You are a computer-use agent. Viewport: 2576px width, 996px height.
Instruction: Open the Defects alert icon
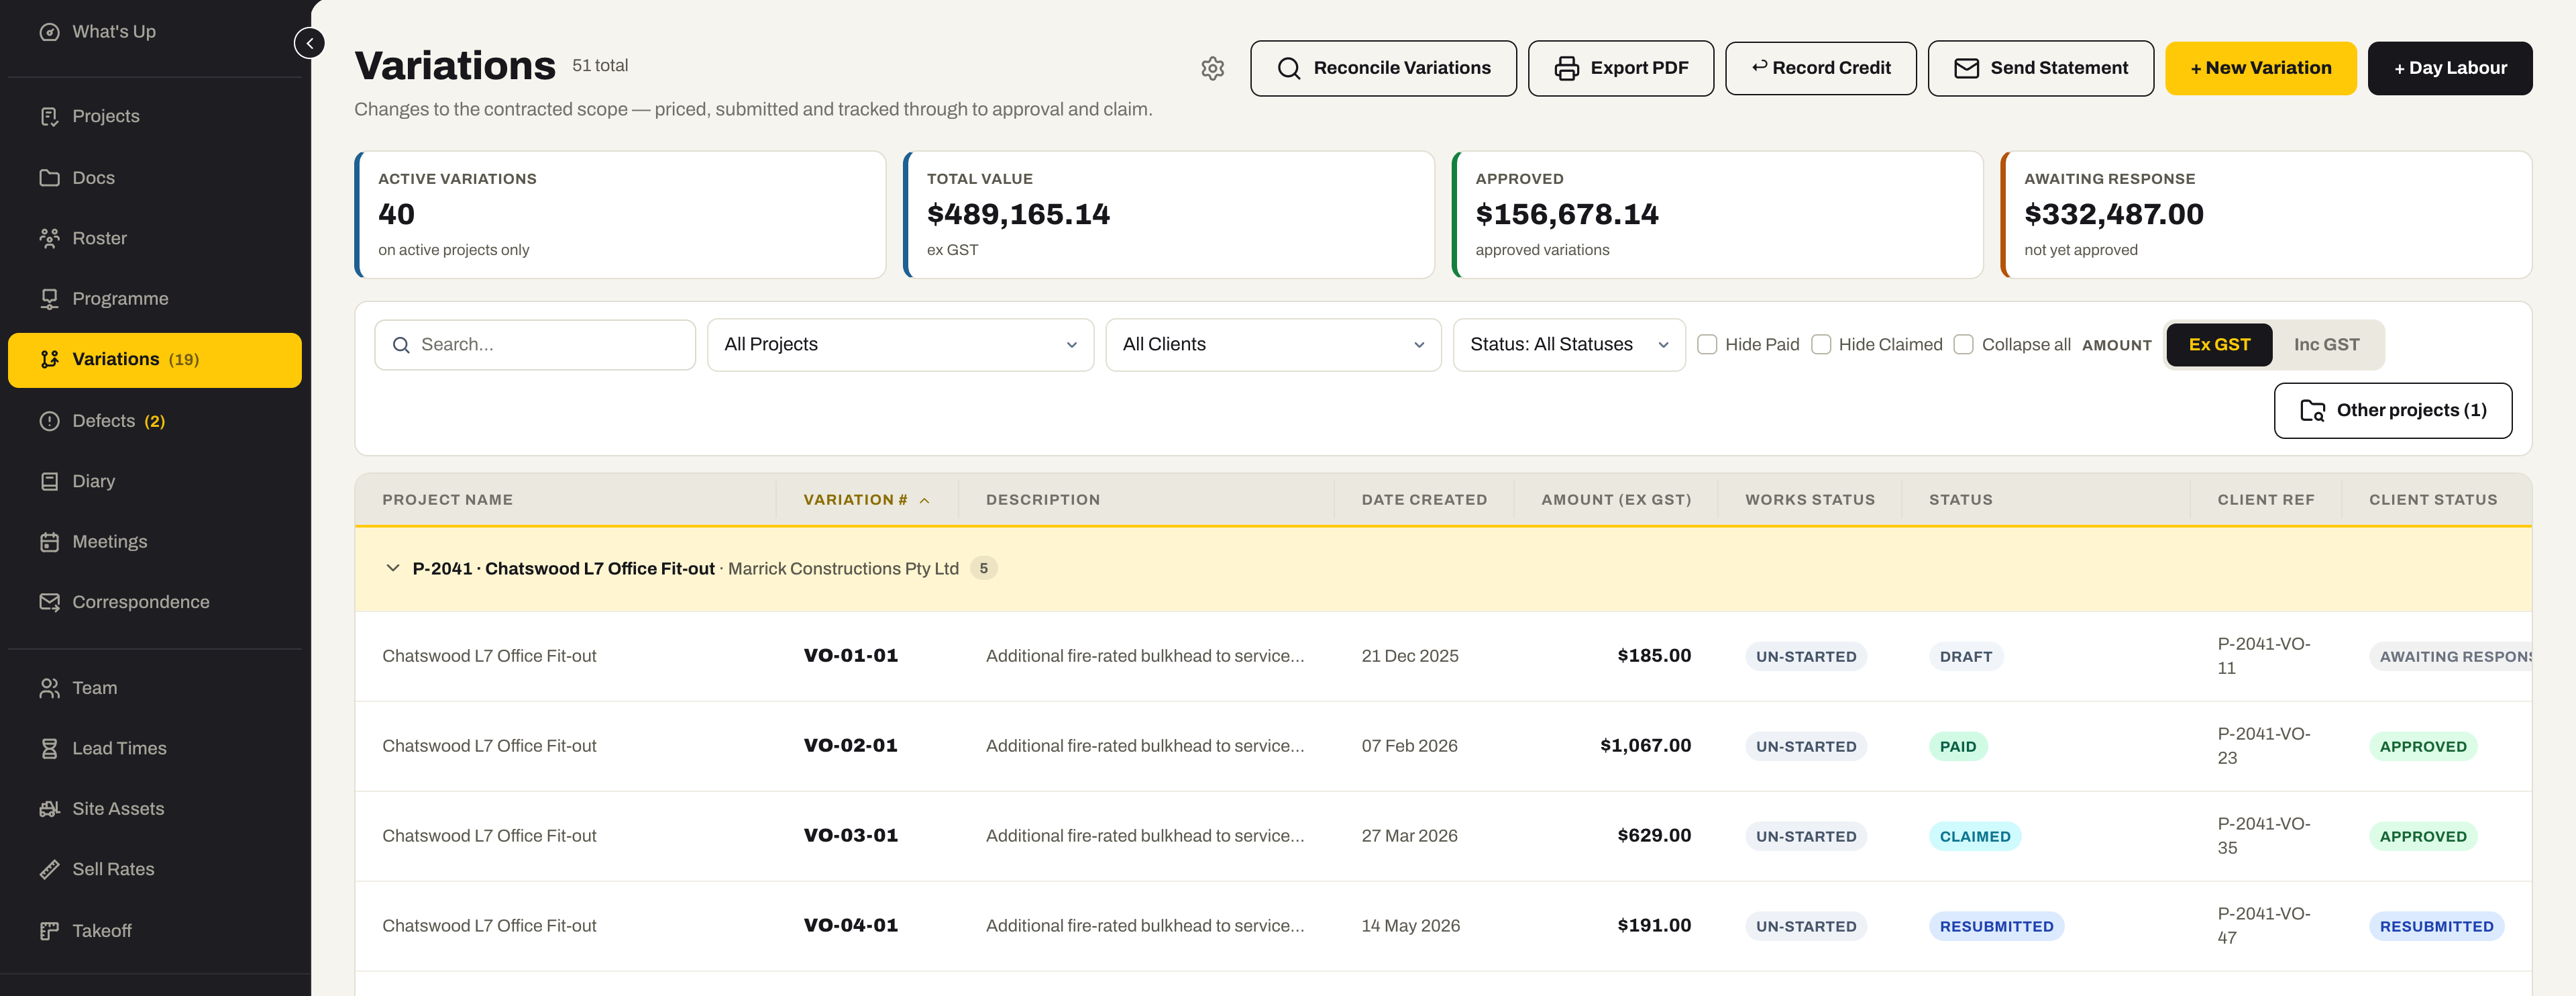(49, 421)
